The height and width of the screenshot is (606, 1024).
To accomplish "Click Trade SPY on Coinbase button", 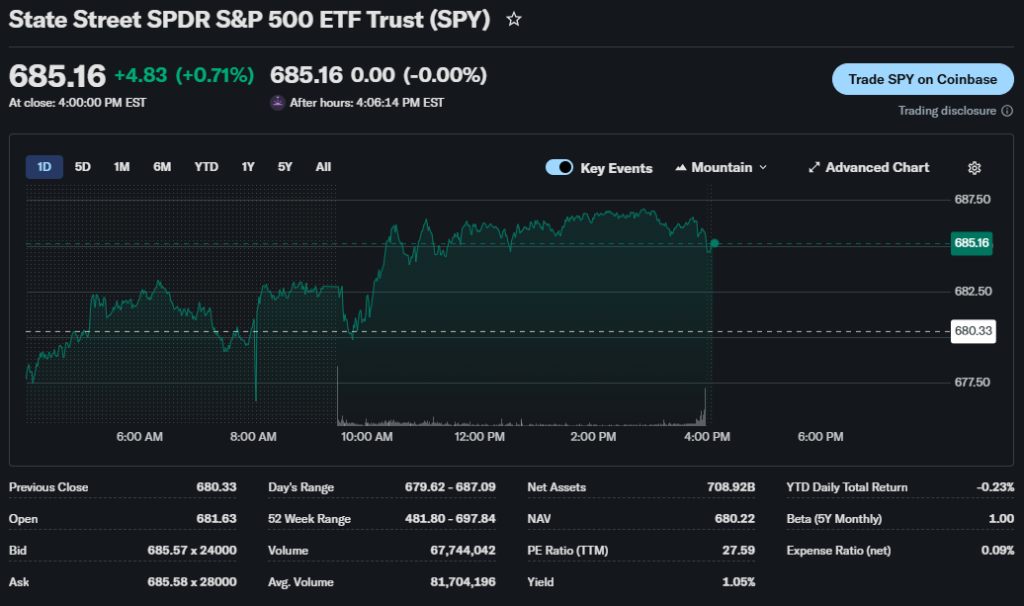I will tap(922, 79).
